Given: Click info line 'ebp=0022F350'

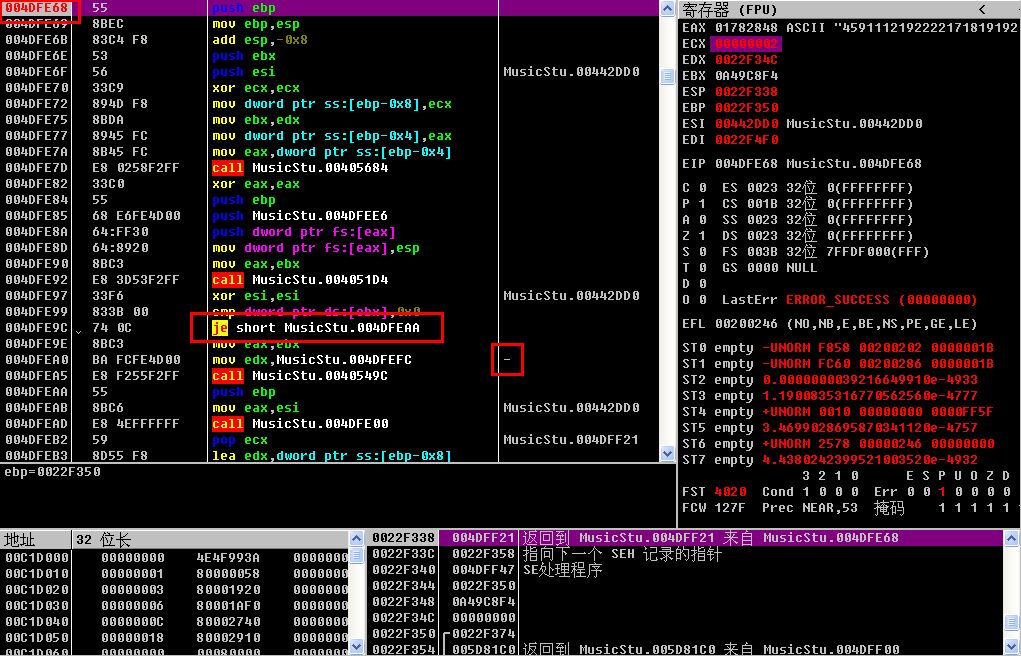Looking at the screenshot, I should [x=52, y=472].
